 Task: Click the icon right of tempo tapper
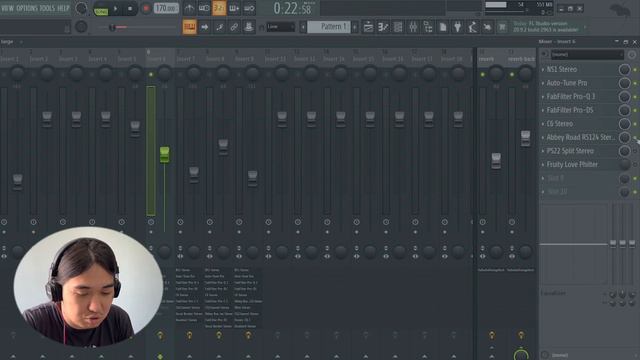click(487, 27)
